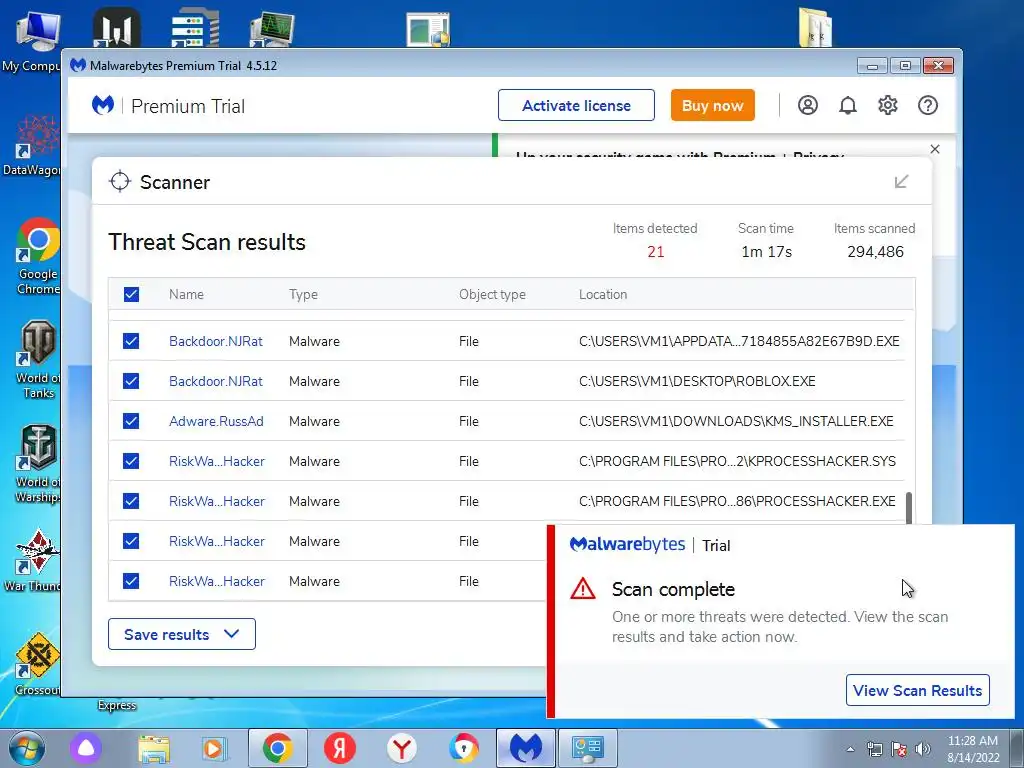Viewport: 1024px width, 768px height.
Task: Sort by the Type column header
Action: click(x=303, y=294)
